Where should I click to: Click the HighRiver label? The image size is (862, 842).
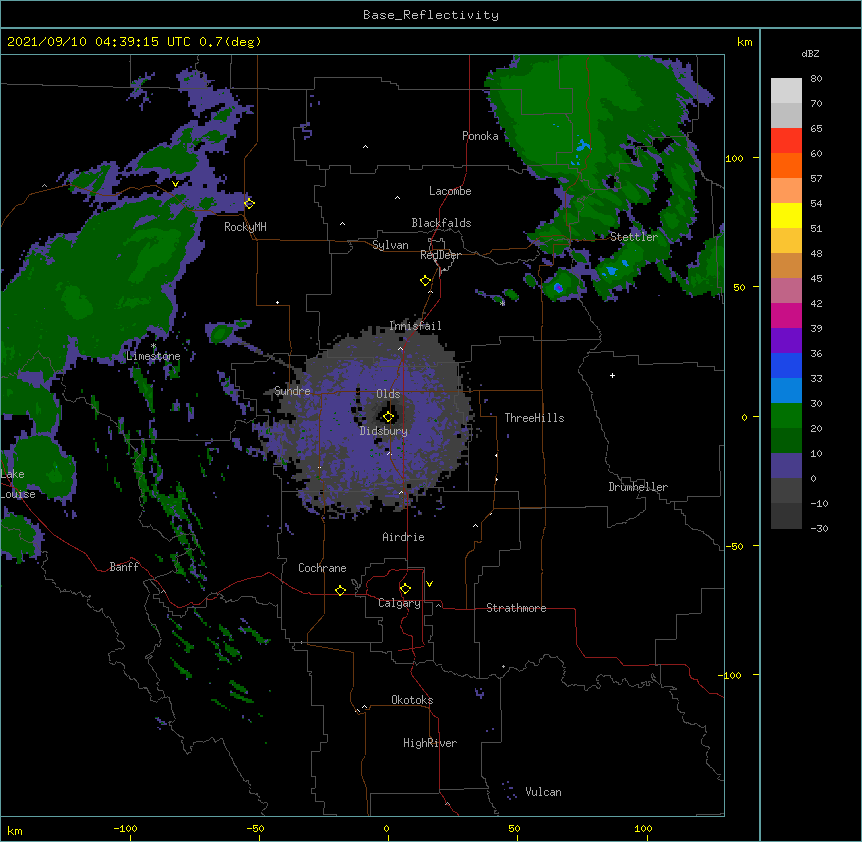click(430, 743)
